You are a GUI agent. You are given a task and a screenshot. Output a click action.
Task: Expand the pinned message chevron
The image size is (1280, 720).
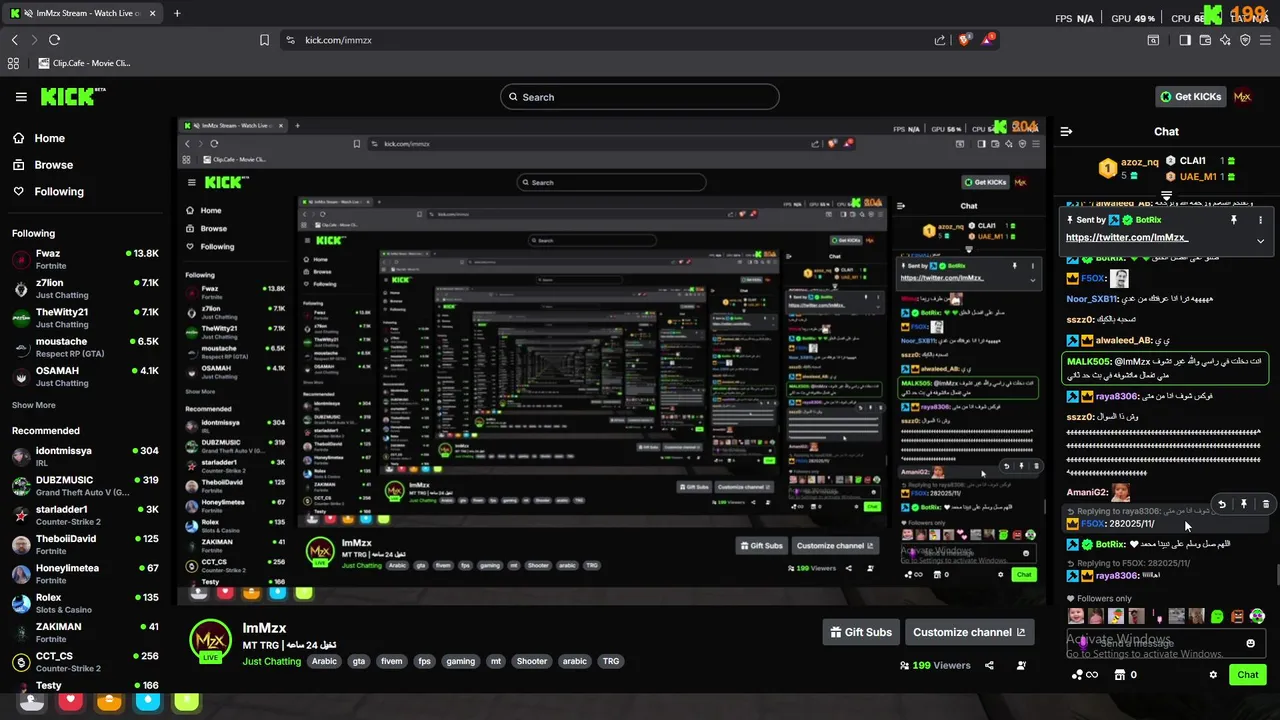[x=1260, y=240]
